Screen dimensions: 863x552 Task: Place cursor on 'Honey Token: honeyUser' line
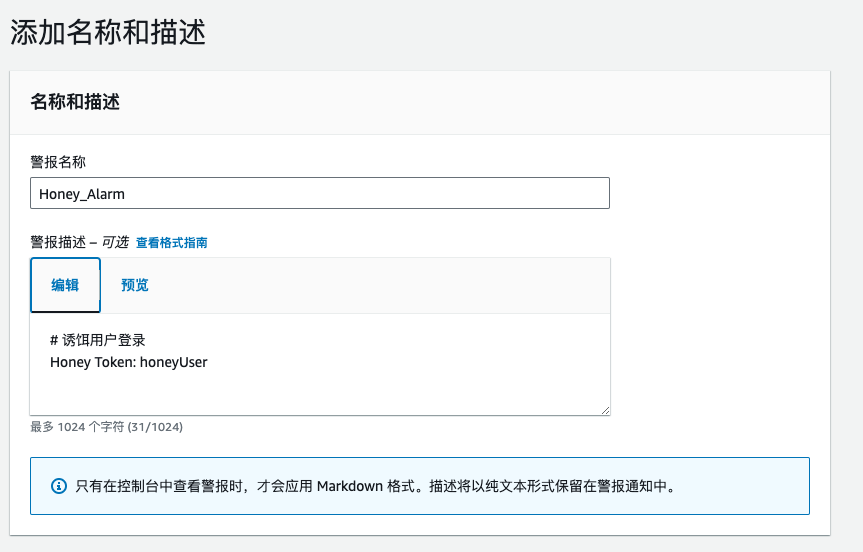click(128, 362)
